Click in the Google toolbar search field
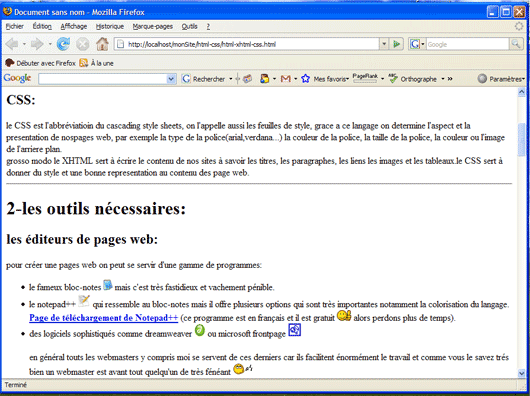 (x=103, y=79)
